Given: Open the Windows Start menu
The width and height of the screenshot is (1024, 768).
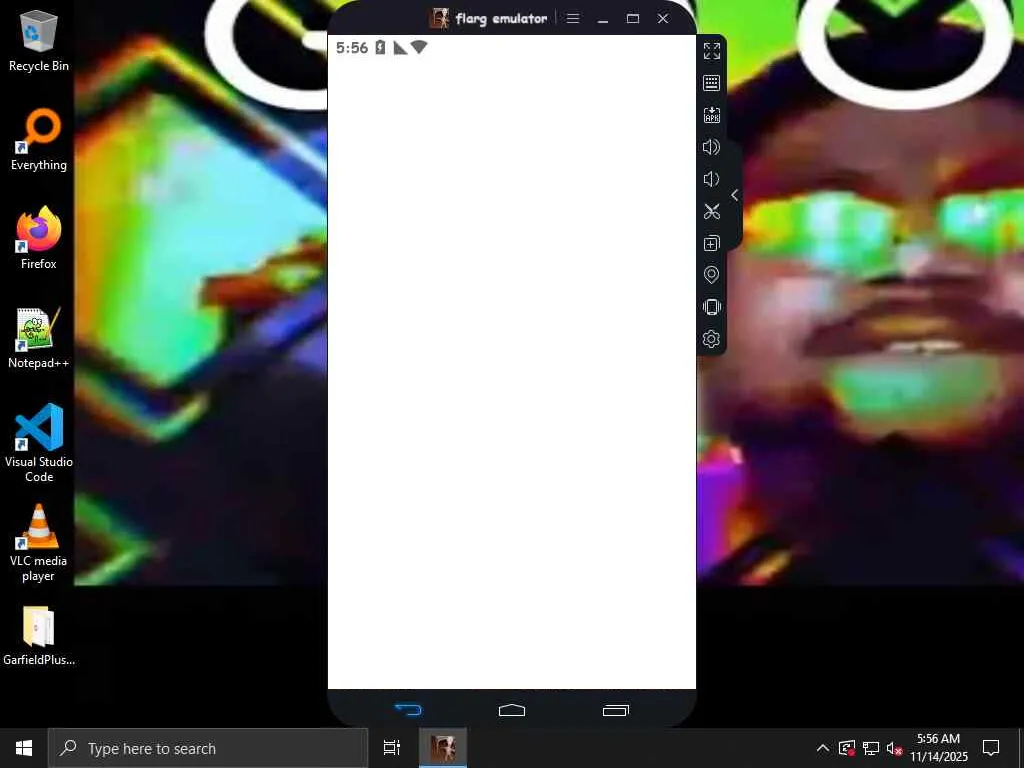Looking at the screenshot, I should (x=24, y=748).
